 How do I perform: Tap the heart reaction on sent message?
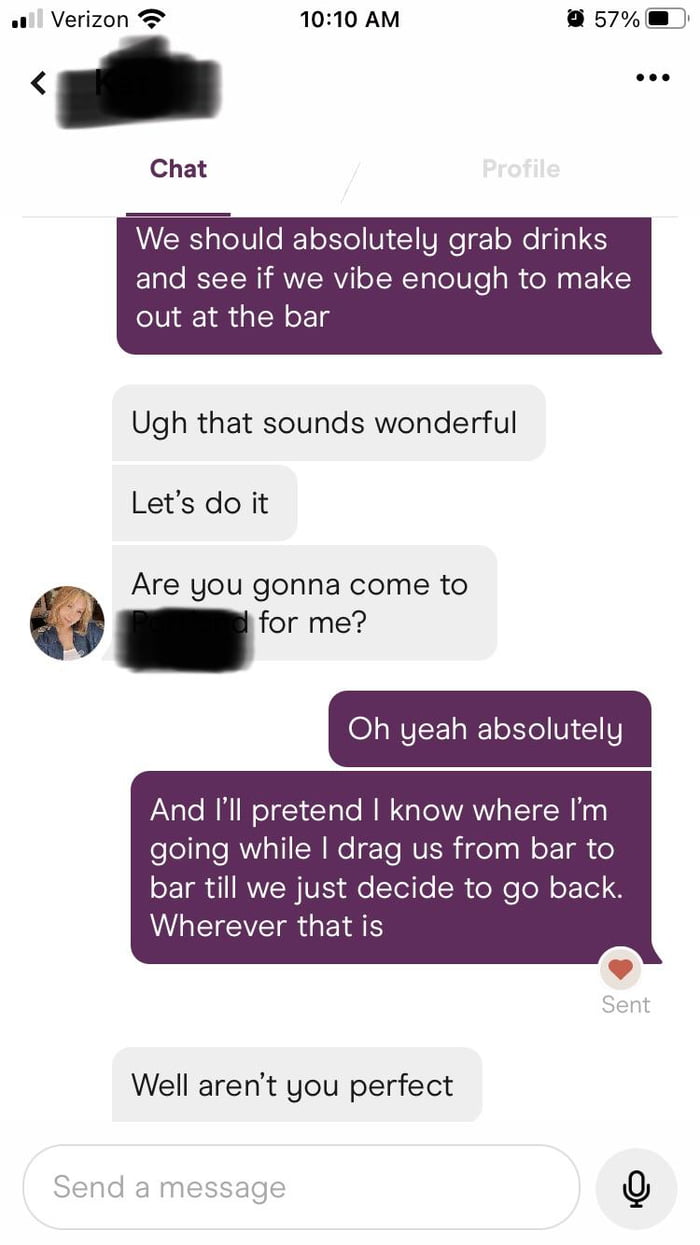pos(621,968)
